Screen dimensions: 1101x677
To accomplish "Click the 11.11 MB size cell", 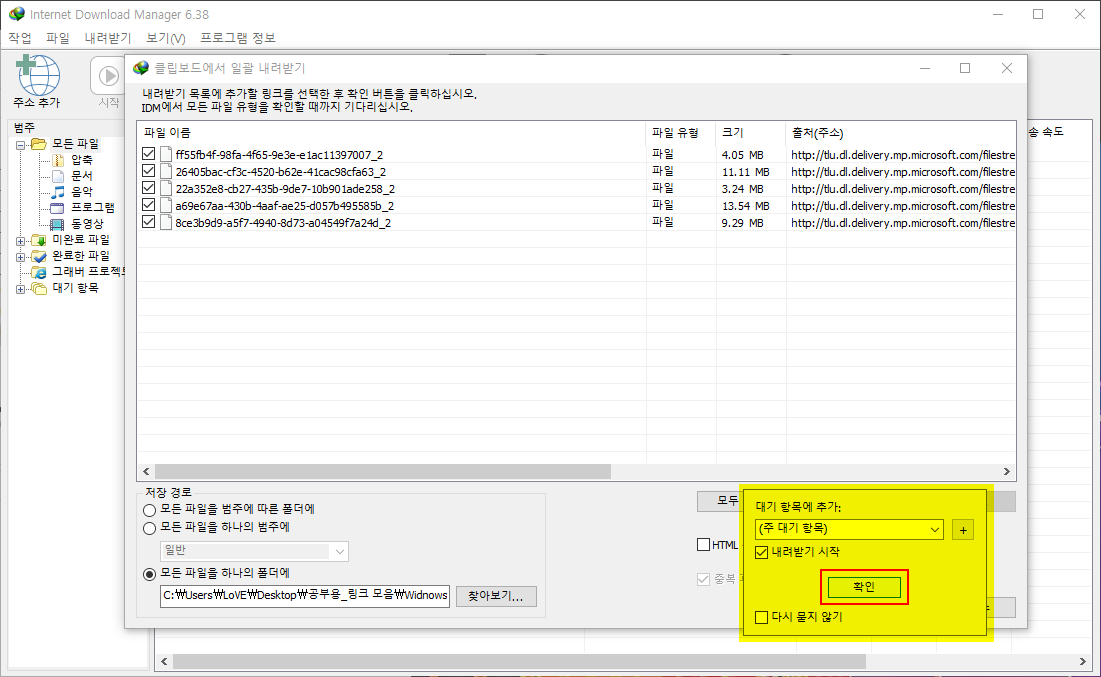I will coord(745,172).
